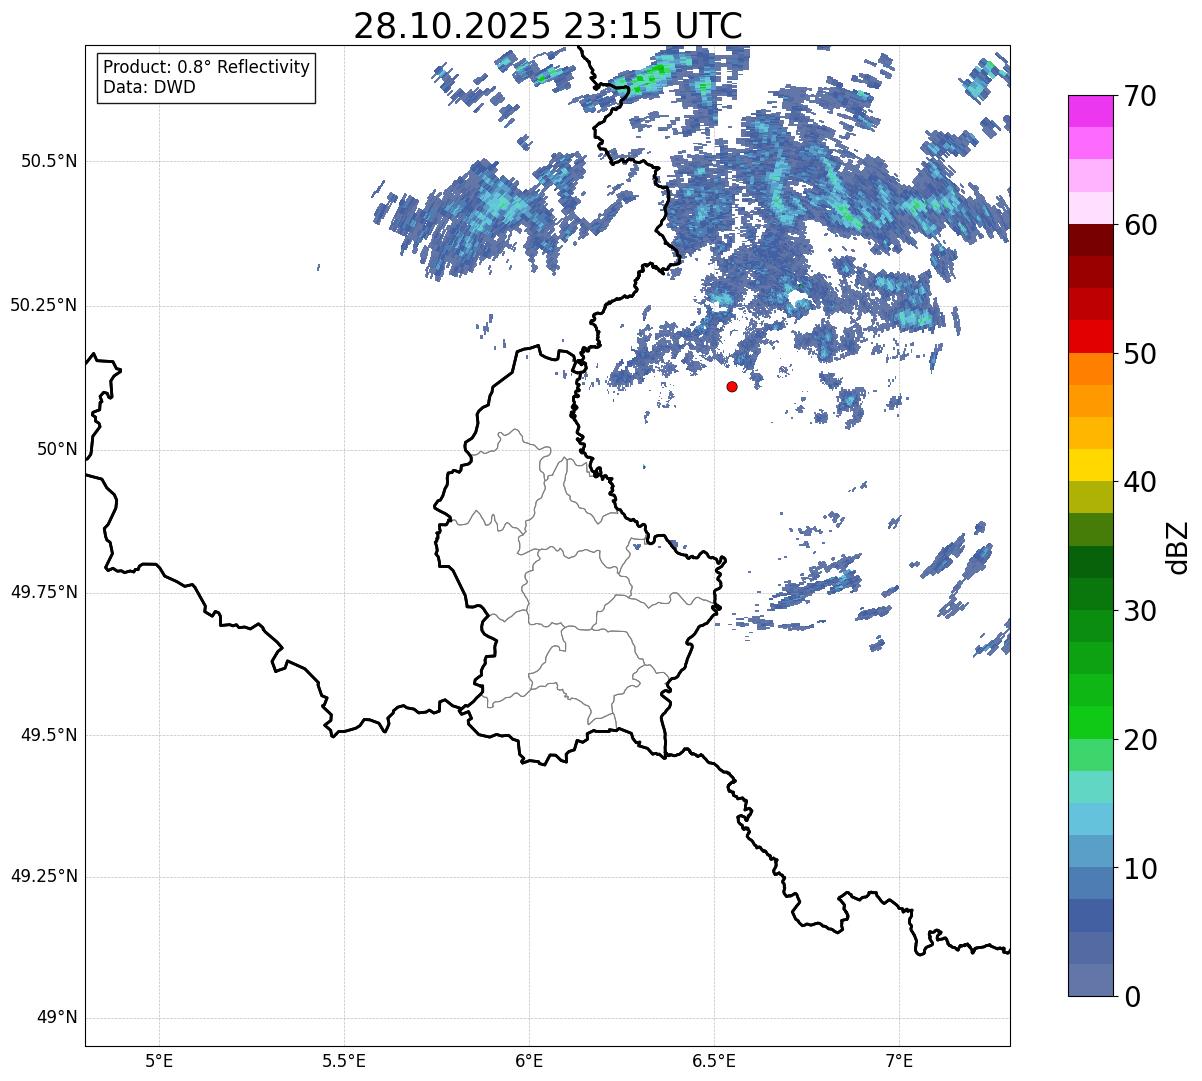The image size is (1202, 1081).
Task: Click the 50°N latitude label
Action: (57, 449)
